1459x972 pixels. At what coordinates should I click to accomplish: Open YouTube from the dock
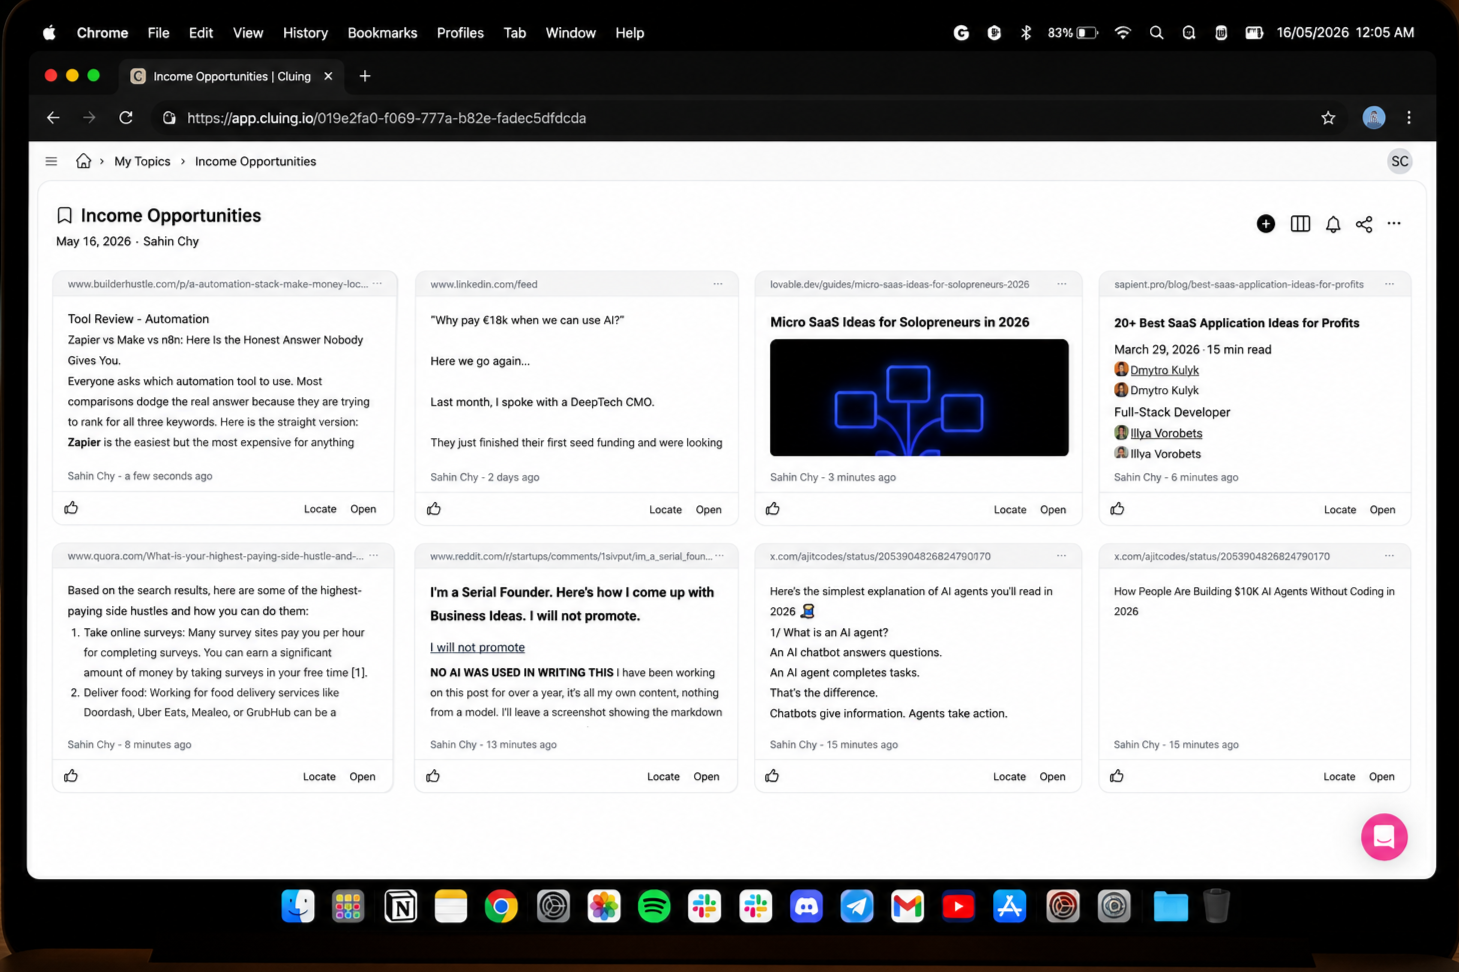958,907
